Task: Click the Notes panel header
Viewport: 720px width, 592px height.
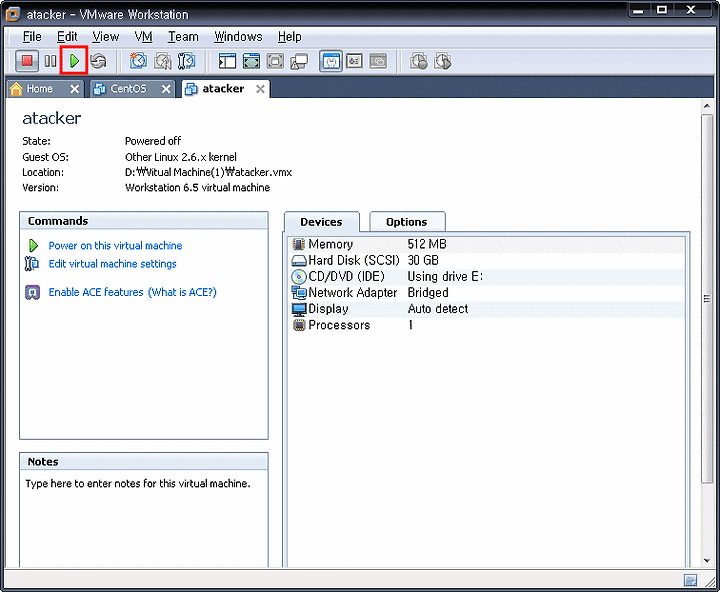Action: 144,462
